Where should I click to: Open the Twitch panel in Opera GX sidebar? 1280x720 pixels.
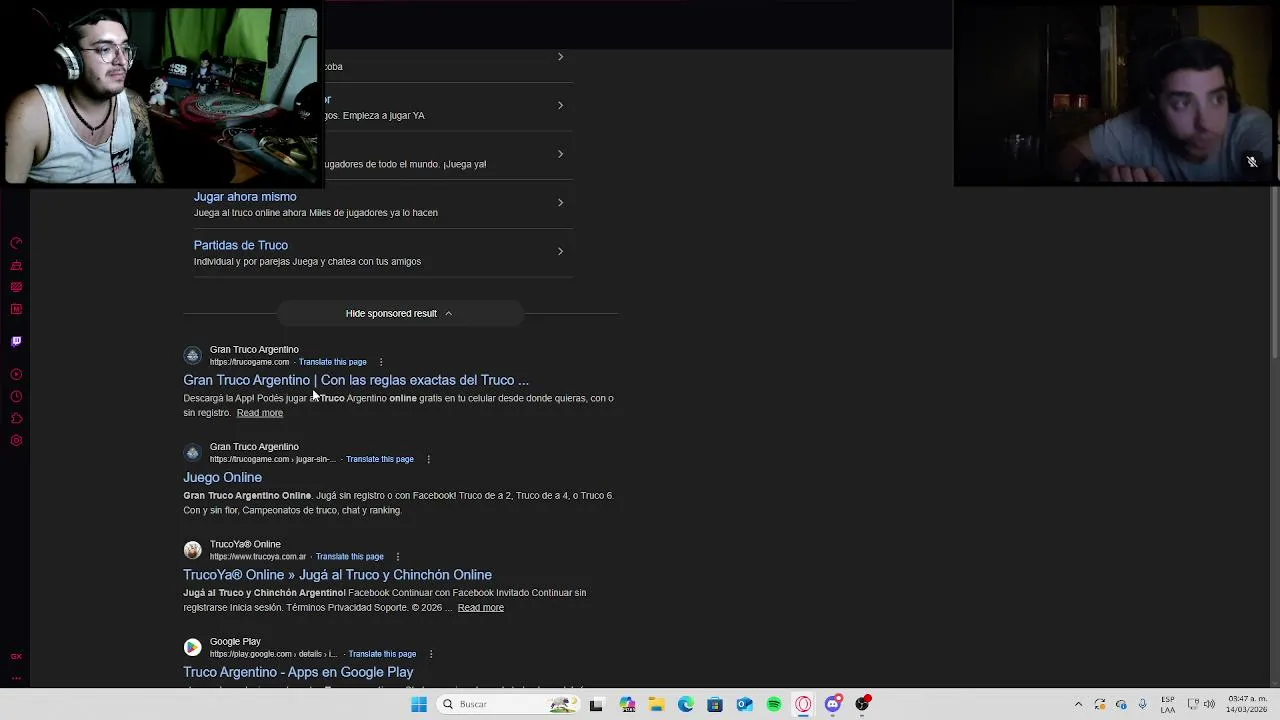click(x=16, y=341)
